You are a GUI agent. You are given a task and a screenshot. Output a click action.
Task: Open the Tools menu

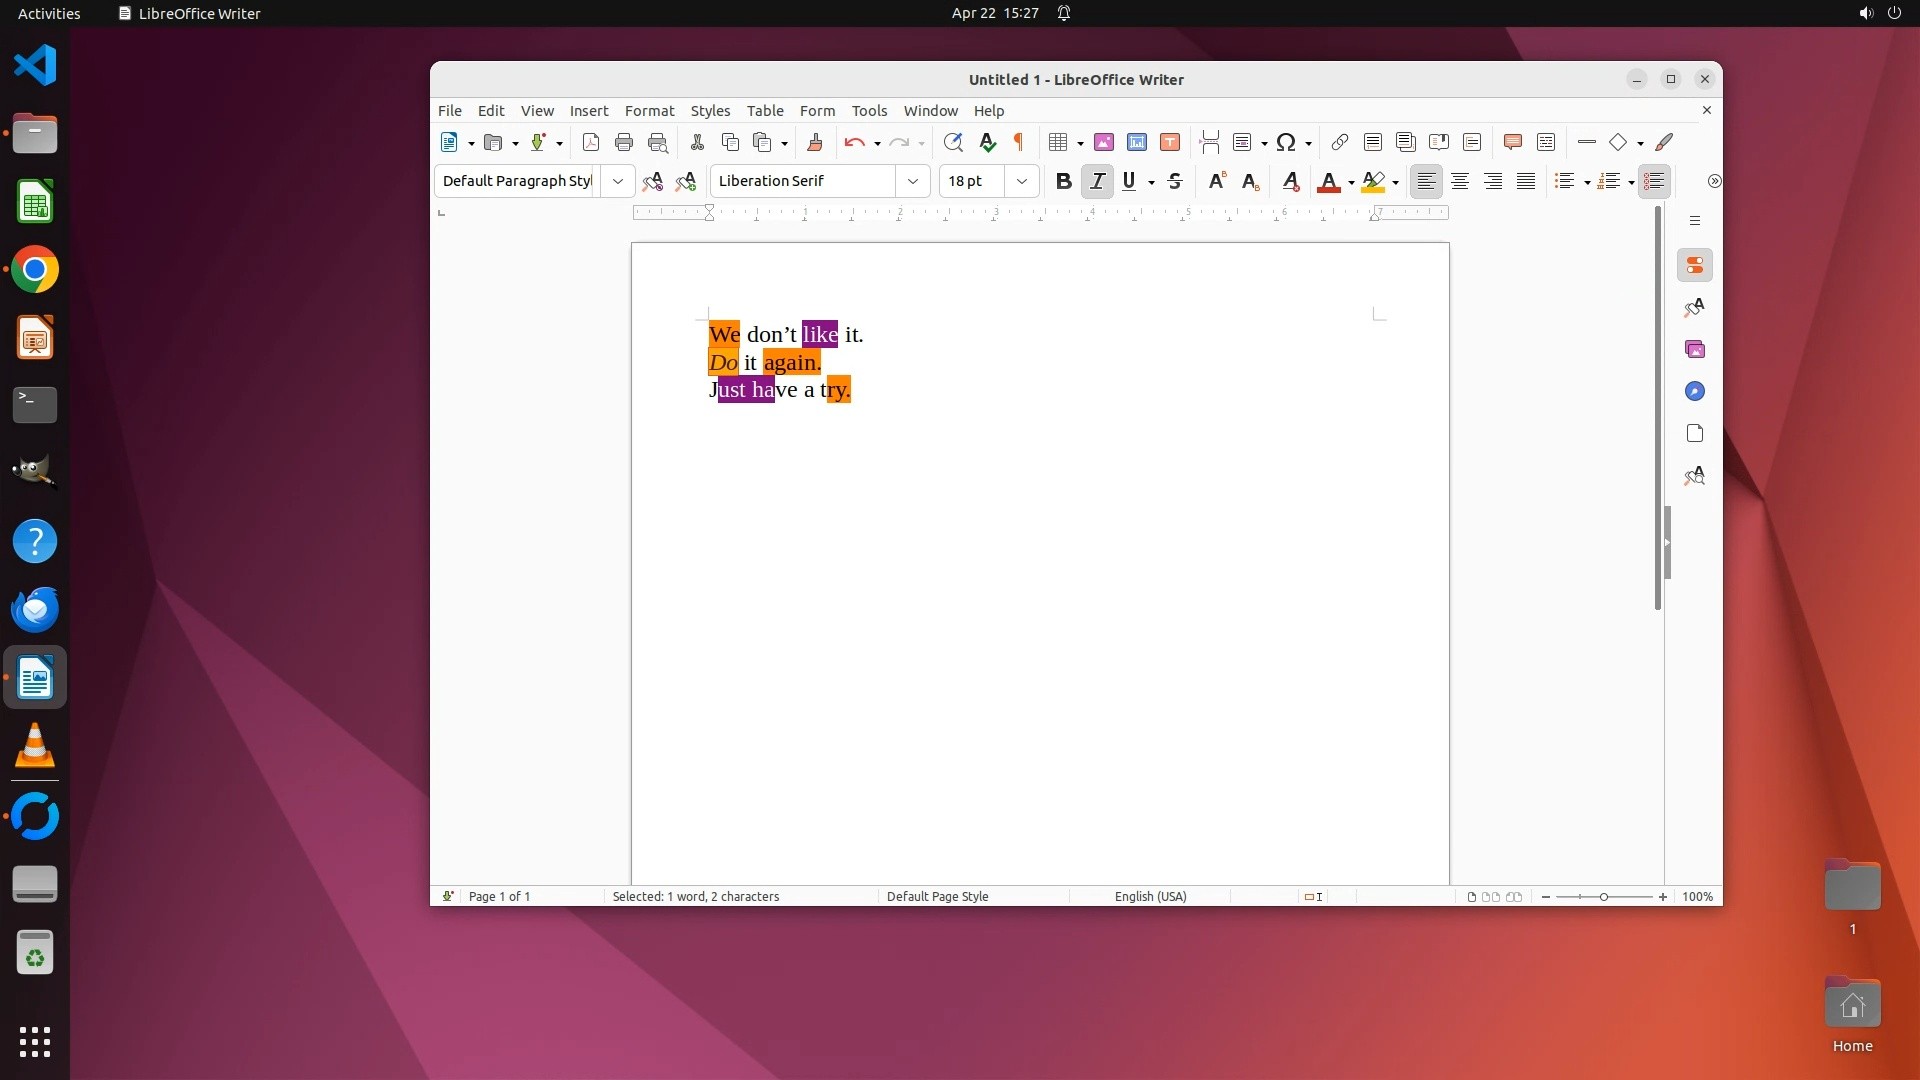[x=869, y=111]
